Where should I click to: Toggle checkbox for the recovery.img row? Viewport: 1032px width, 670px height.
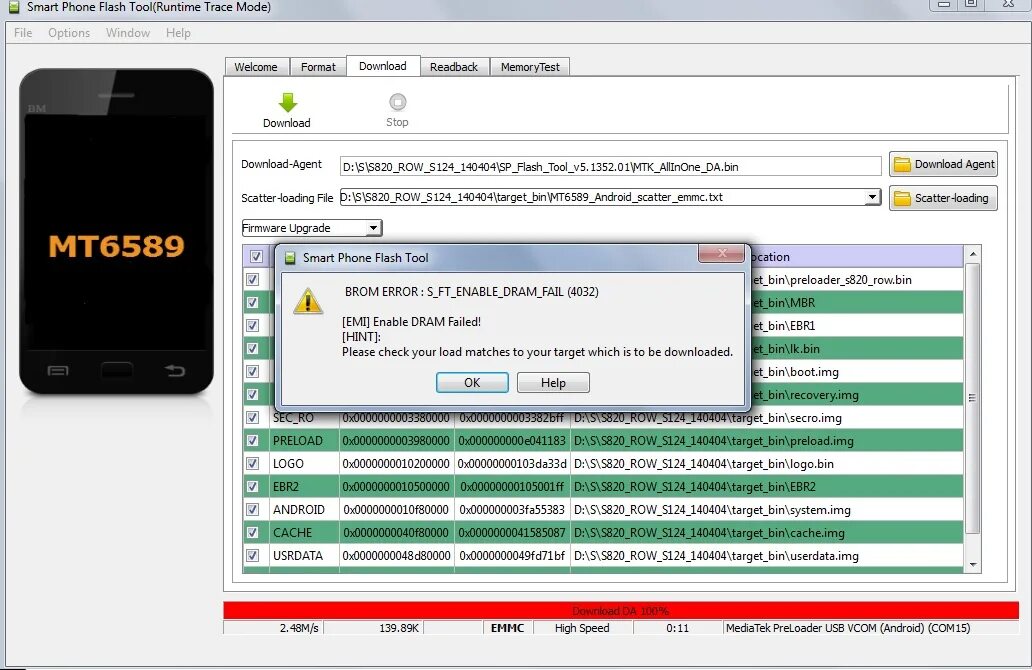[252, 395]
